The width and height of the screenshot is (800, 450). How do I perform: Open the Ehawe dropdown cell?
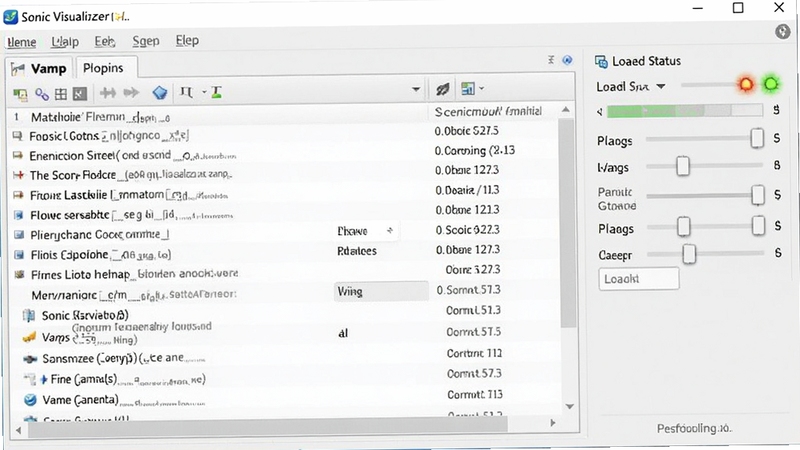coord(366,231)
